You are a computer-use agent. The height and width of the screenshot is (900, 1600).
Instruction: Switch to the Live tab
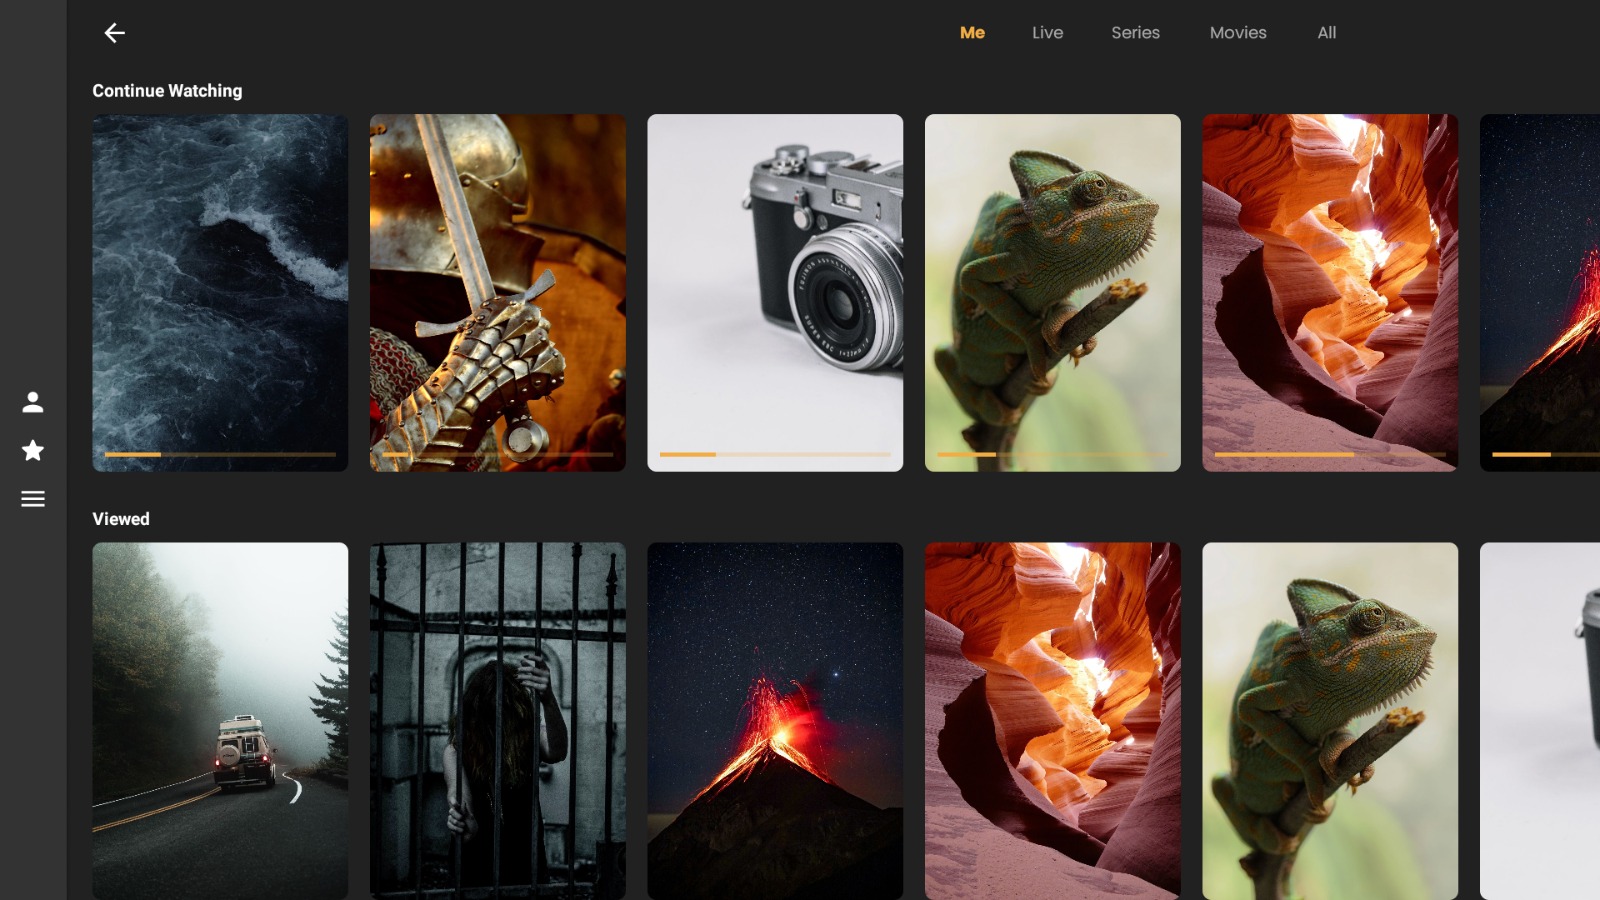coord(1047,33)
